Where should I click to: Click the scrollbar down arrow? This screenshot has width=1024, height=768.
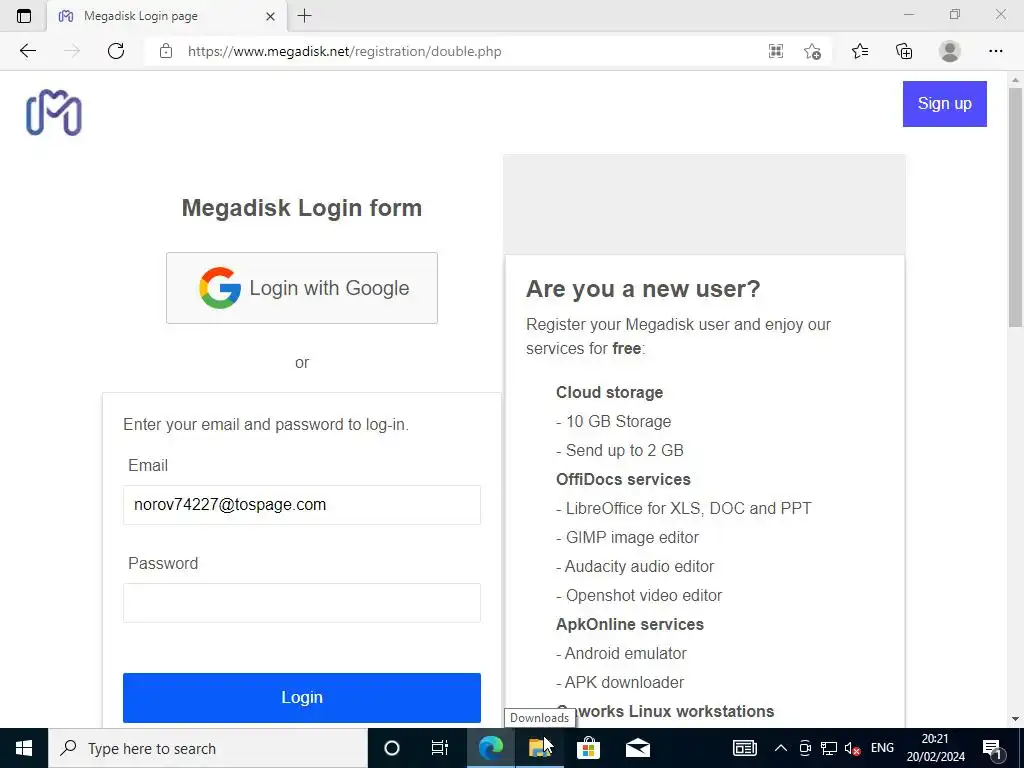pyautogui.click(x=1015, y=719)
